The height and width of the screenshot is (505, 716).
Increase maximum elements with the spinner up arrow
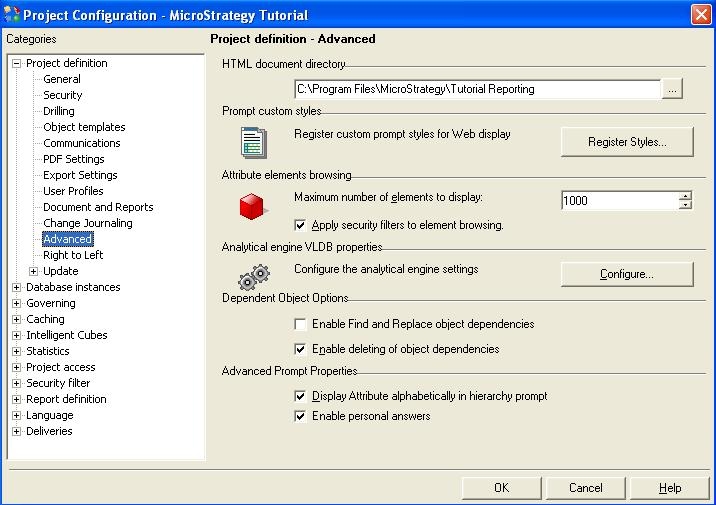tap(685, 196)
